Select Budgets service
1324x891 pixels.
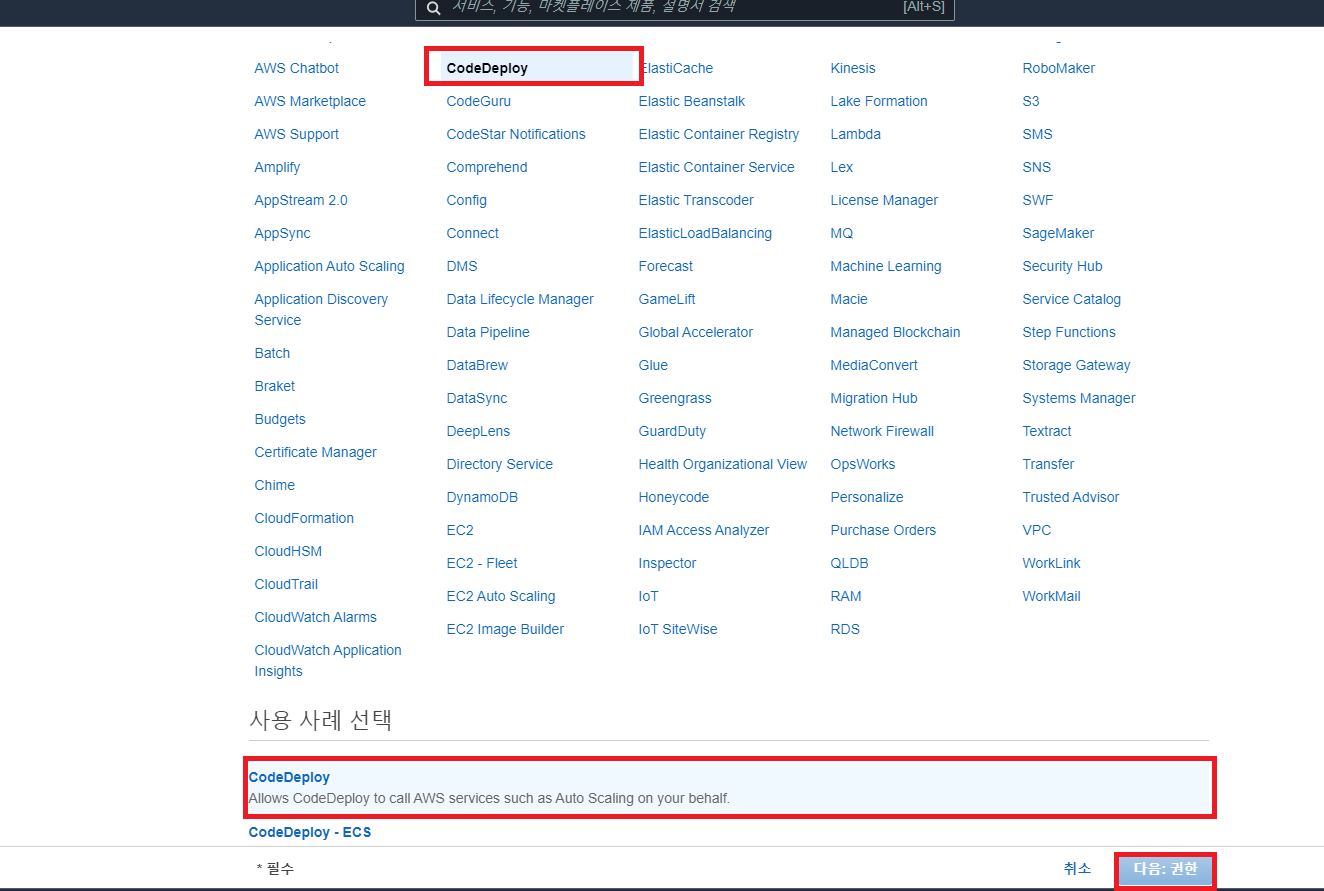(x=280, y=419)
